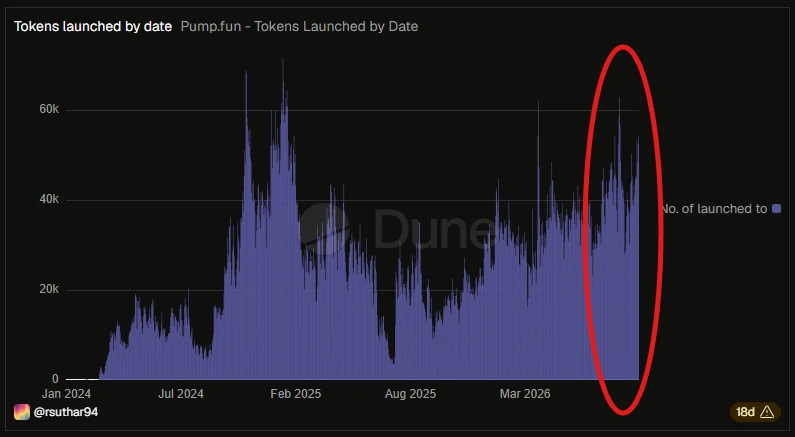This screenshot has width=795, height=437.
Task: Click the 0 y-axis label
Action: pos(55,379)
